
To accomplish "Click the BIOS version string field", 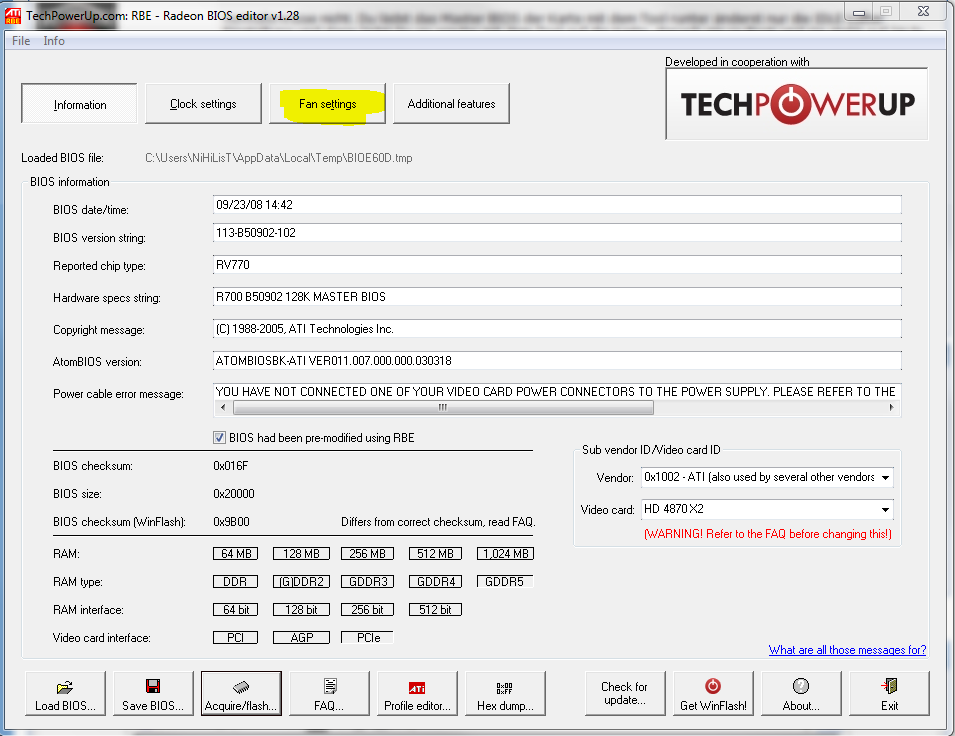I will coord(557,233).
